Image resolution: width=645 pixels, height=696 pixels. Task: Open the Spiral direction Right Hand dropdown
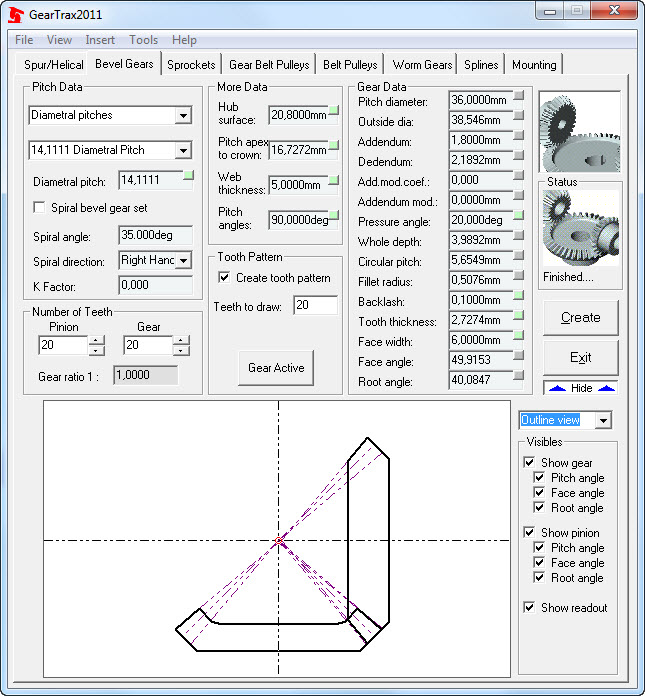183,260
